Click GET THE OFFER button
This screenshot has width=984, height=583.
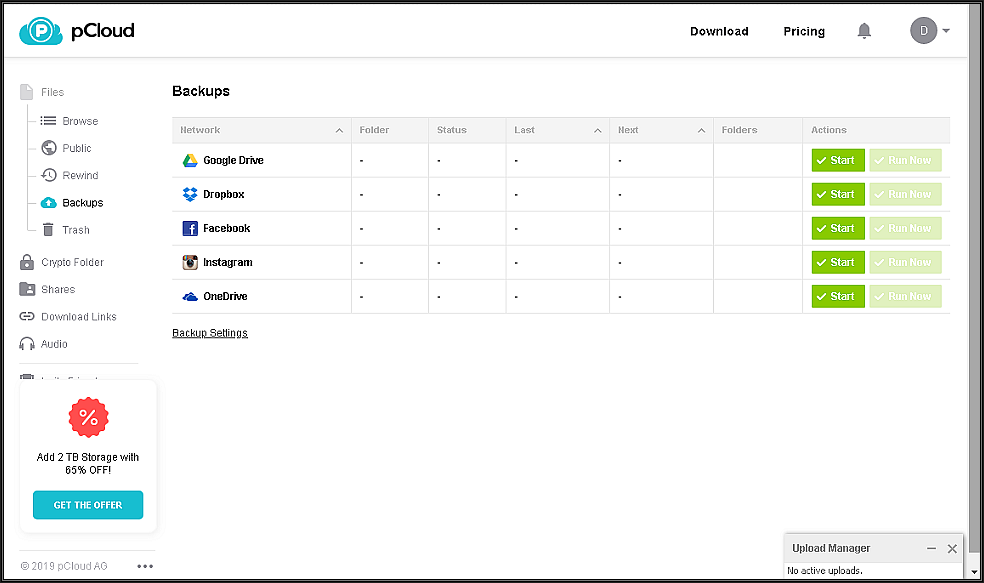tap(88, 505)
